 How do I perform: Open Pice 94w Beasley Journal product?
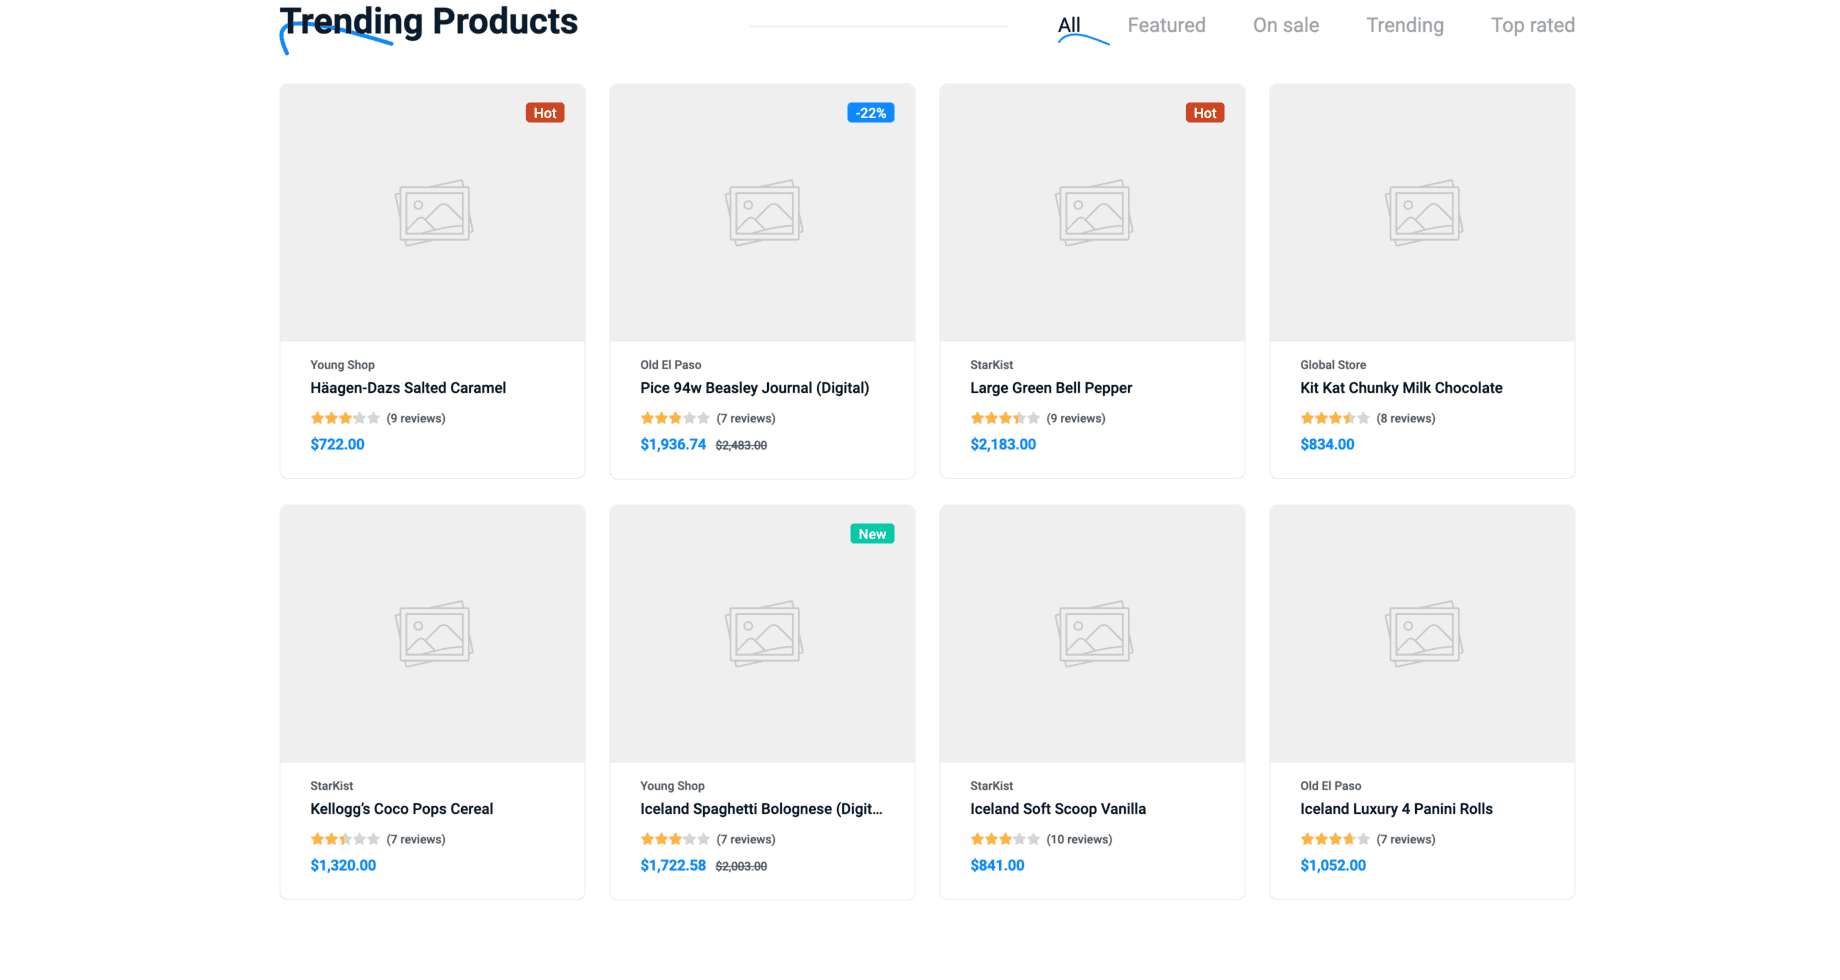click(x=754, y=388)
